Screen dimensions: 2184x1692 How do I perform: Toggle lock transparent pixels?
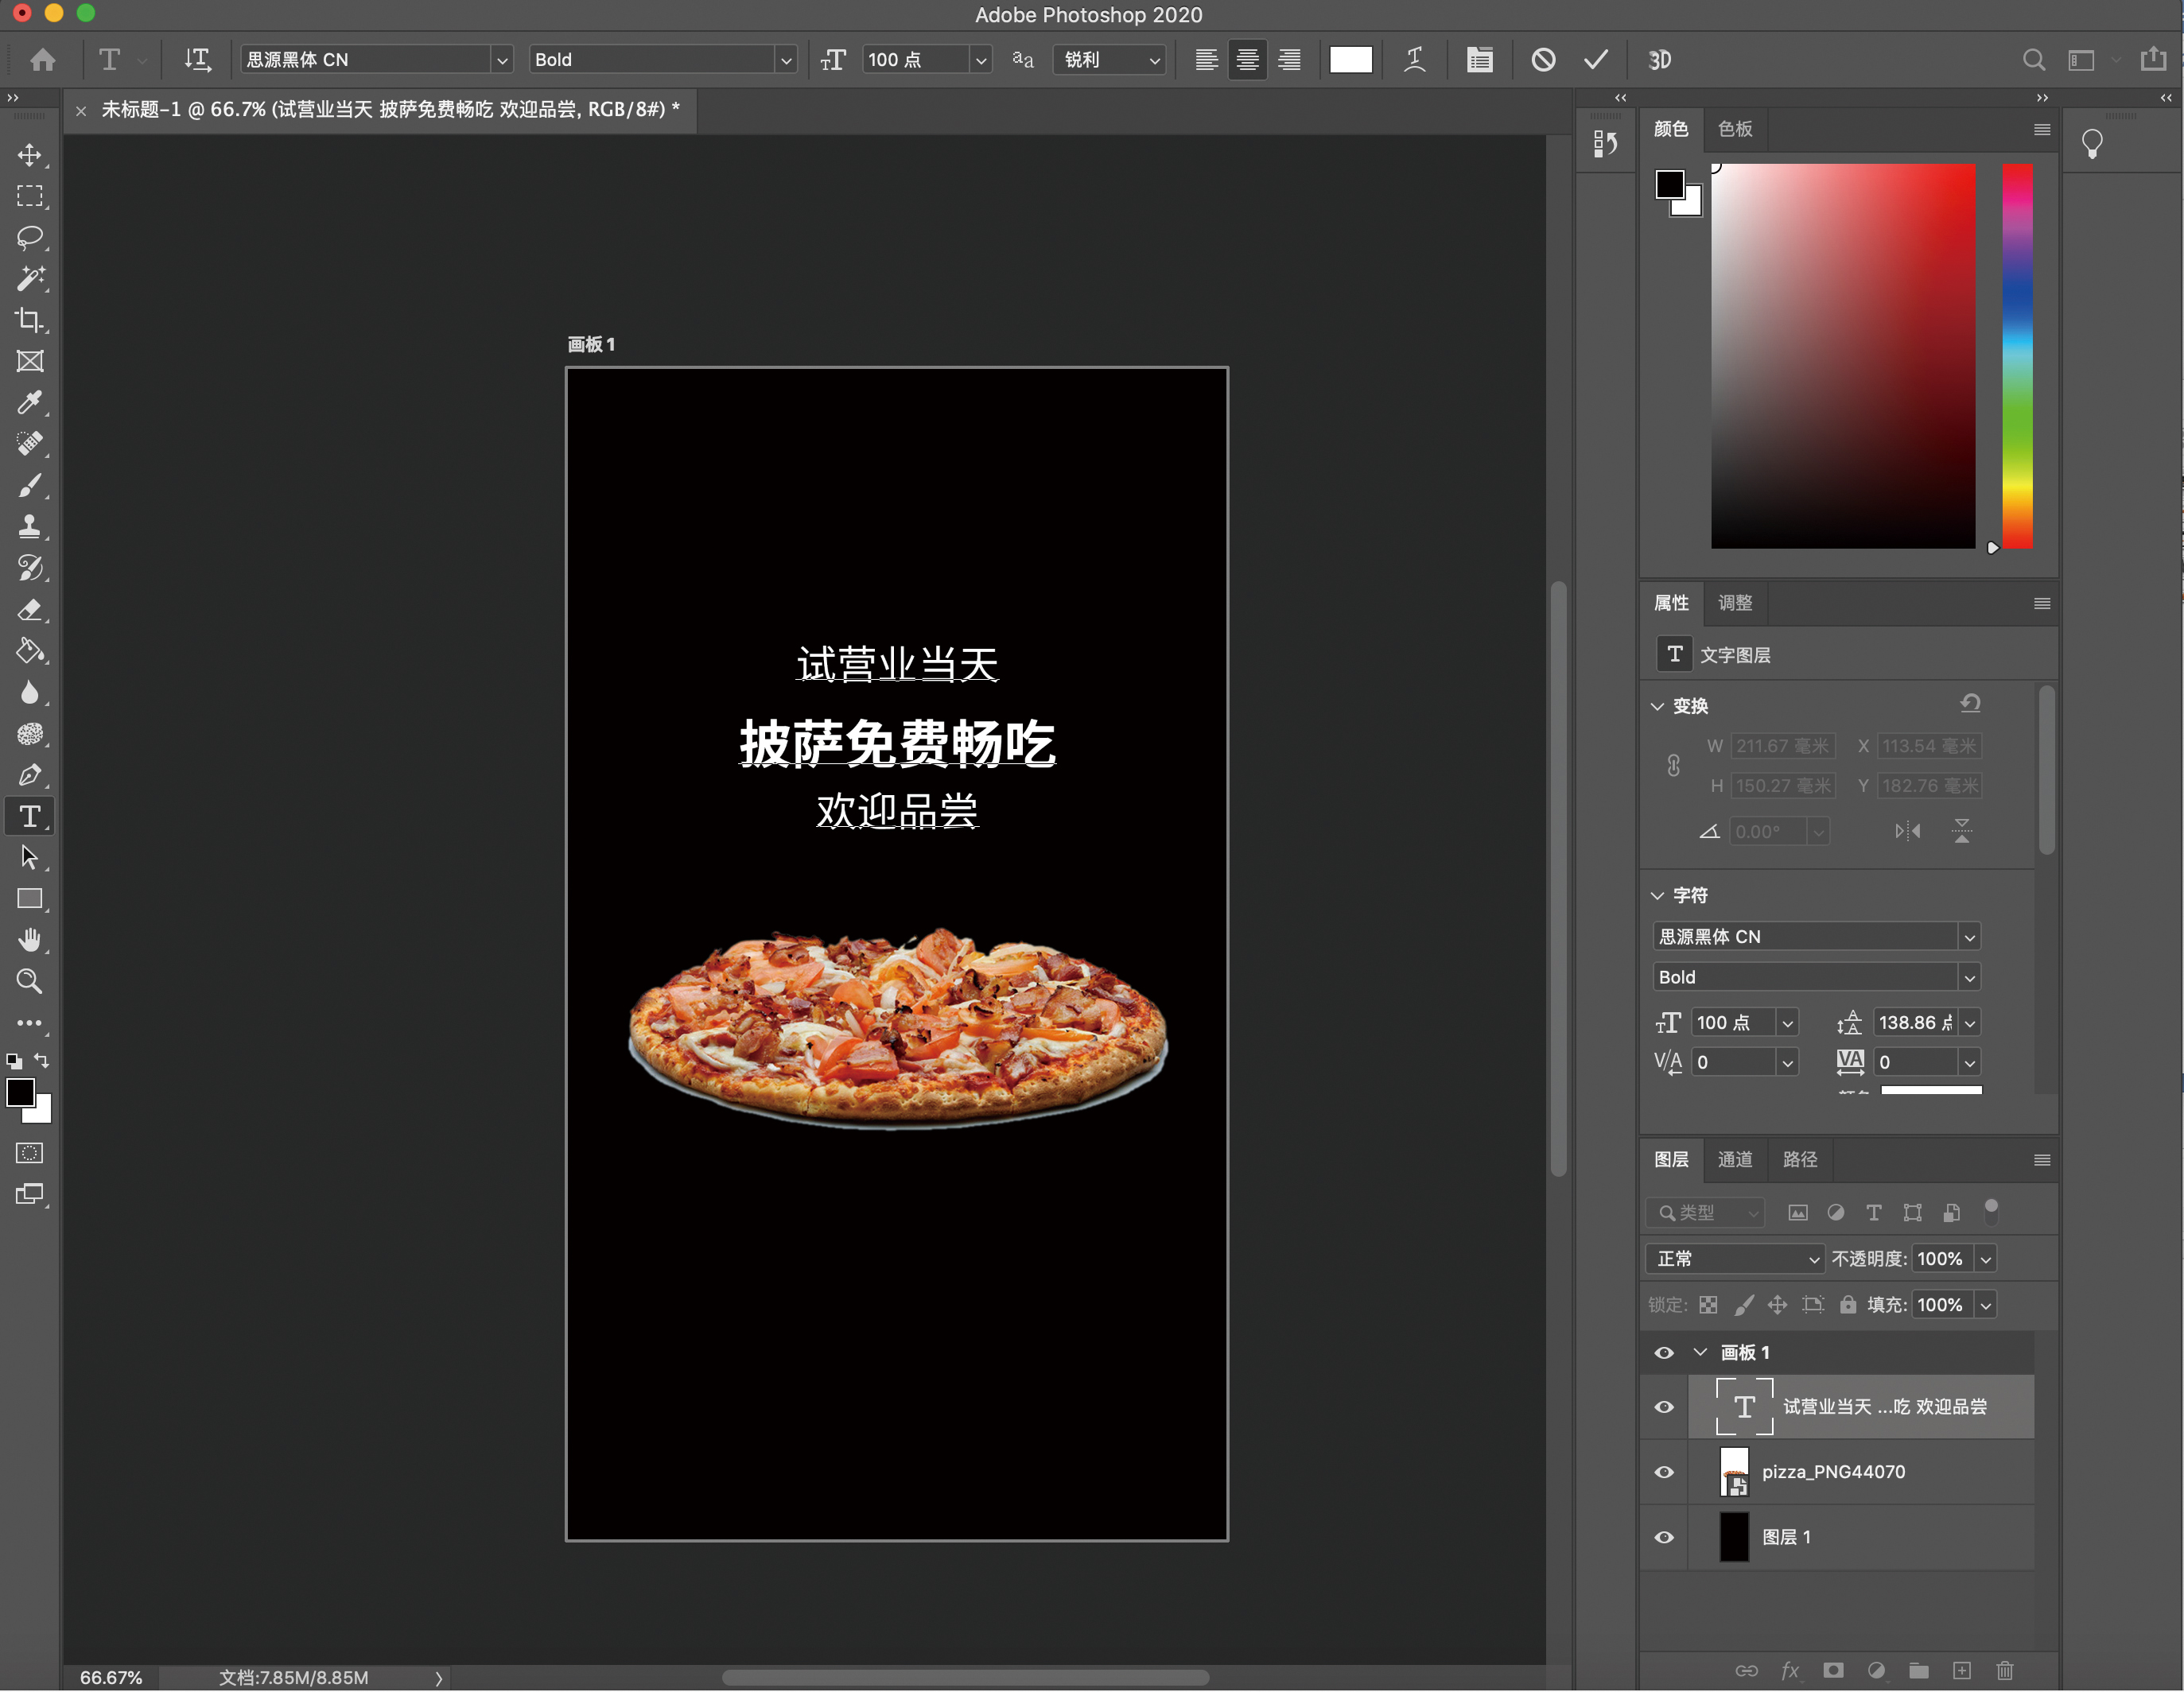pyautogui.click(x=1708, y=1304)
